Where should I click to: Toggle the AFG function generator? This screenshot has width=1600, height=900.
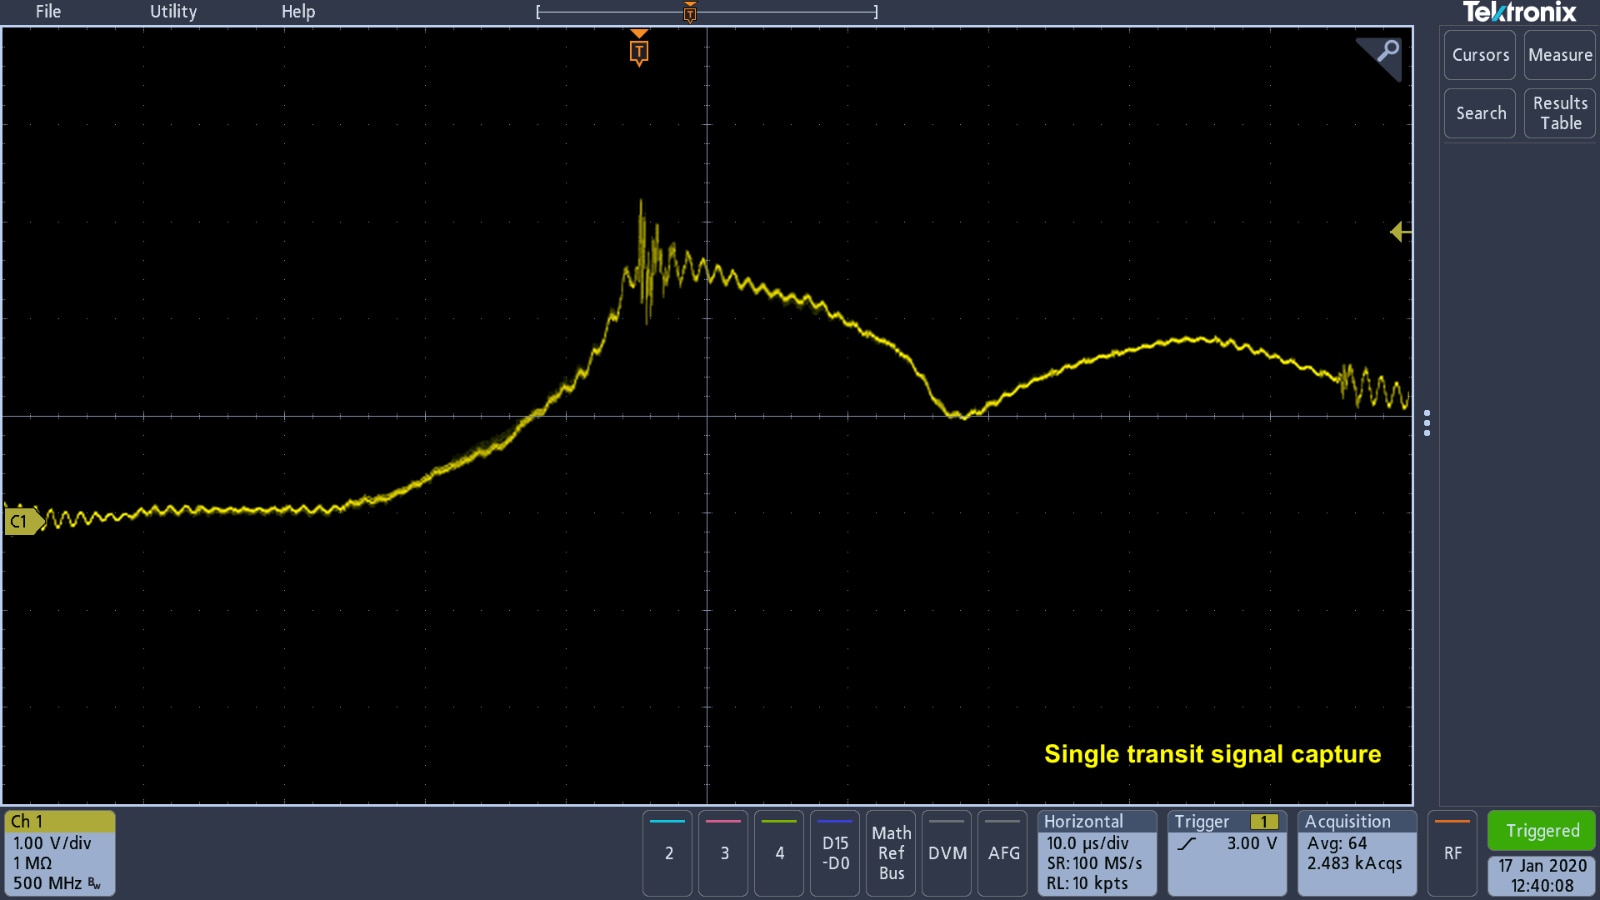coord(1004,853)
